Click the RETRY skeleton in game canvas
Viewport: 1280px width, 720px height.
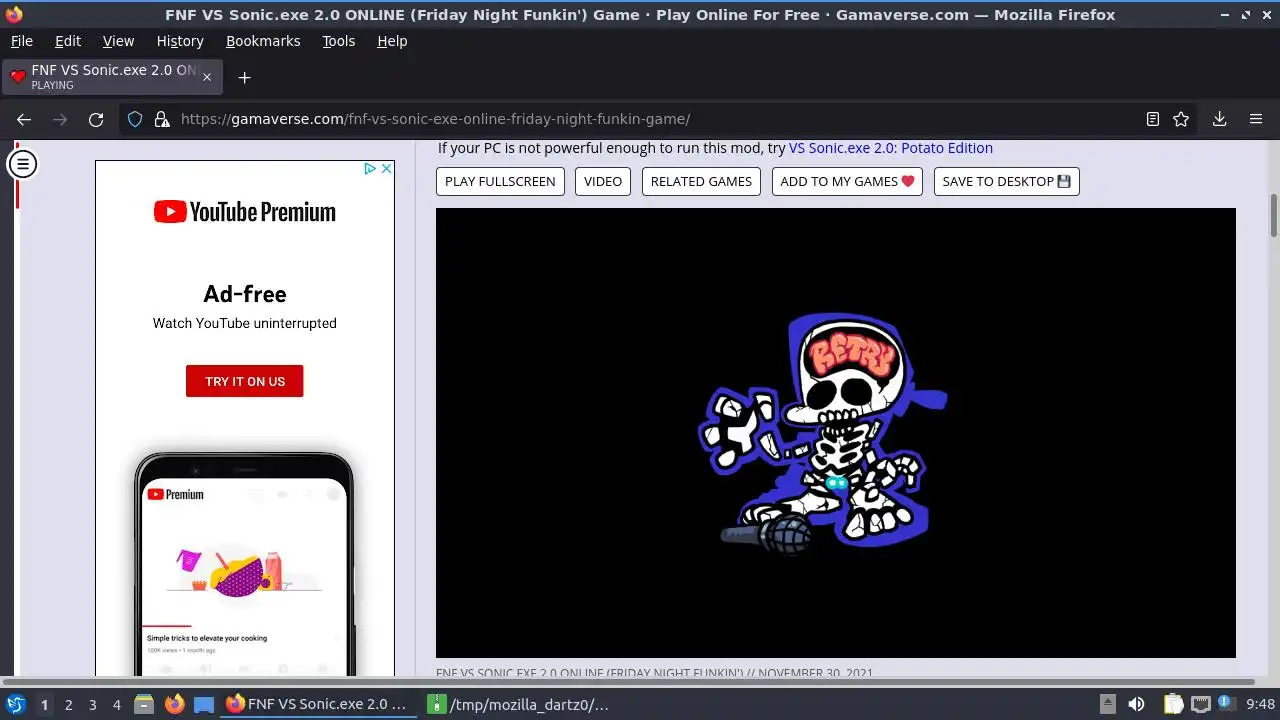[x=823, y=432]
